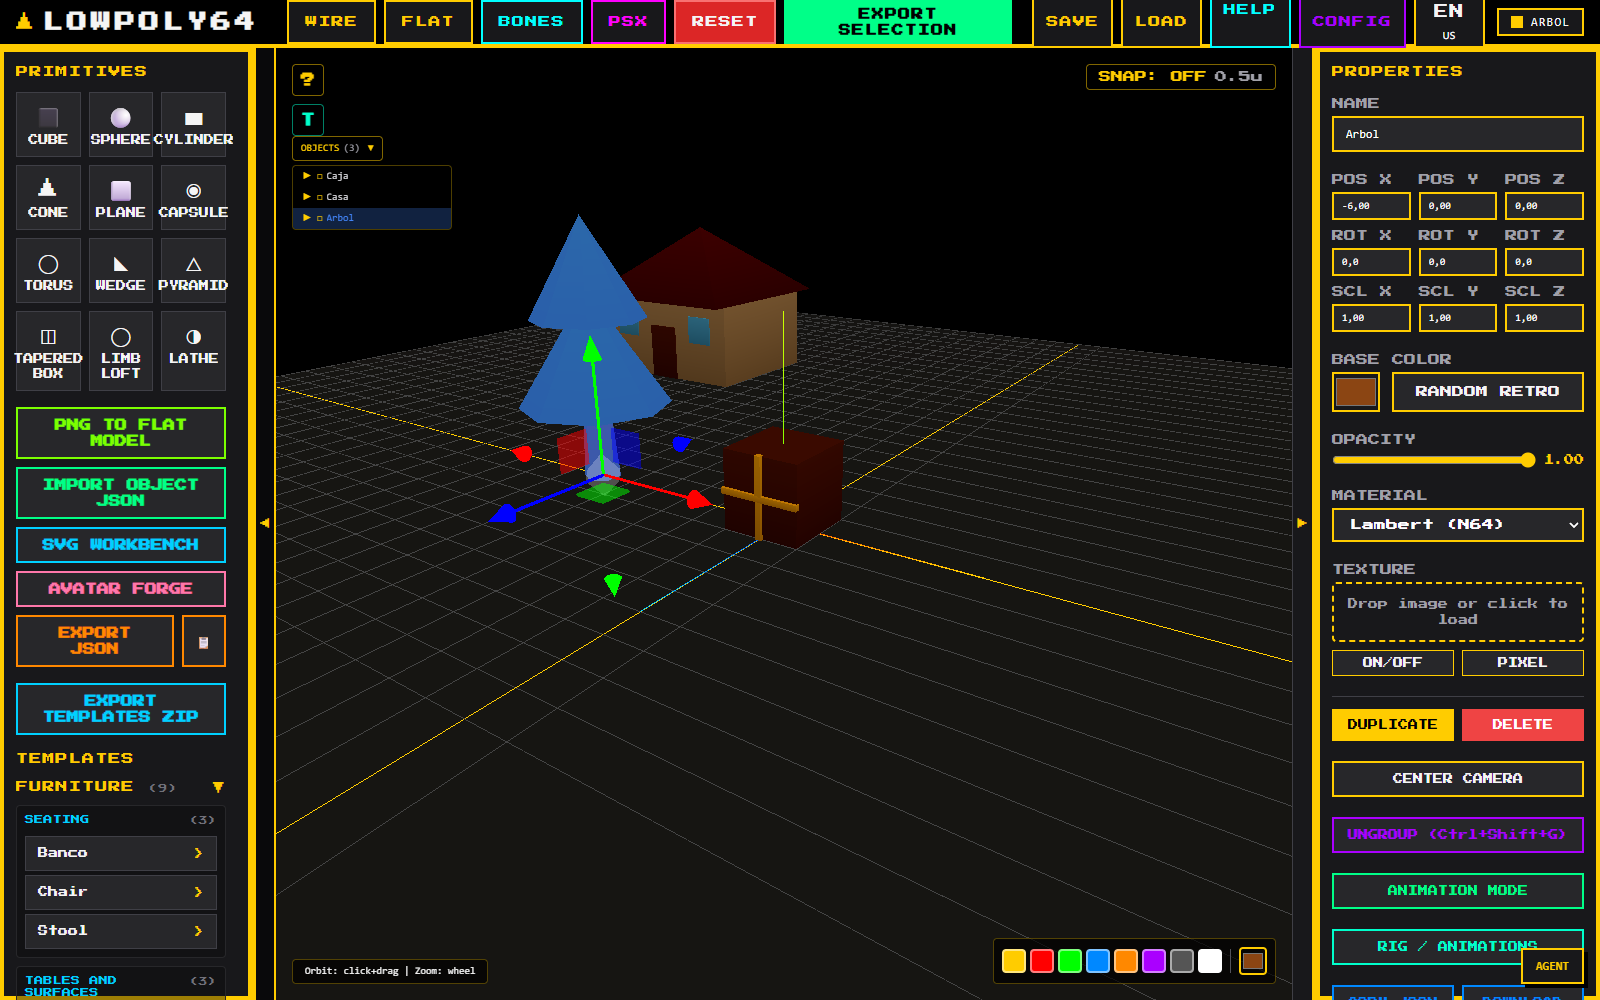Click the clipboard icon beside Export JSON

tap(204, 641)
